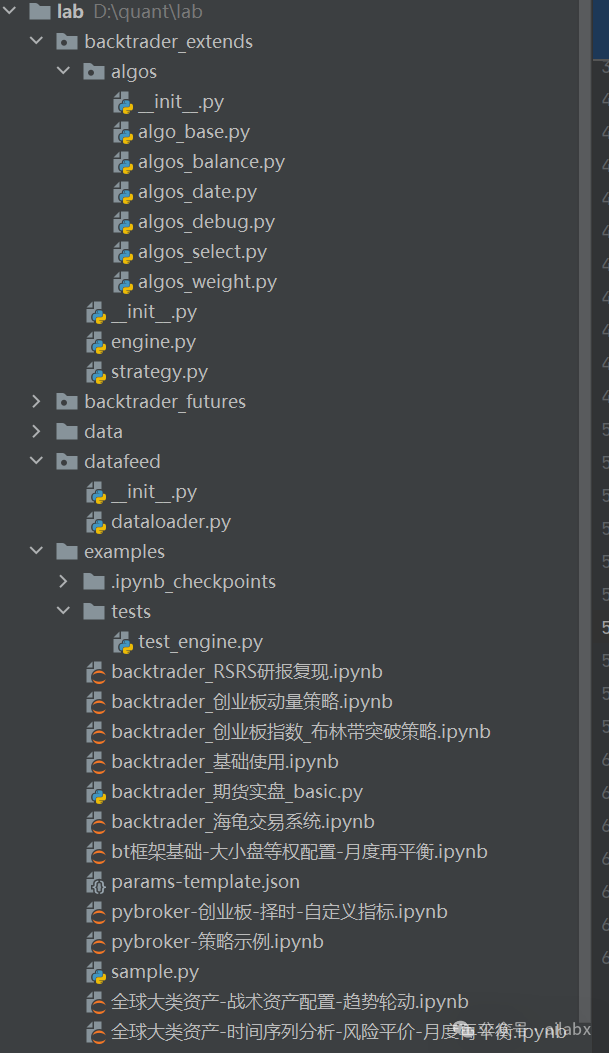Select __init__.py directly under backtrader_extends
This screenshot has height=1053, width=609.
(x=154, y=312)
